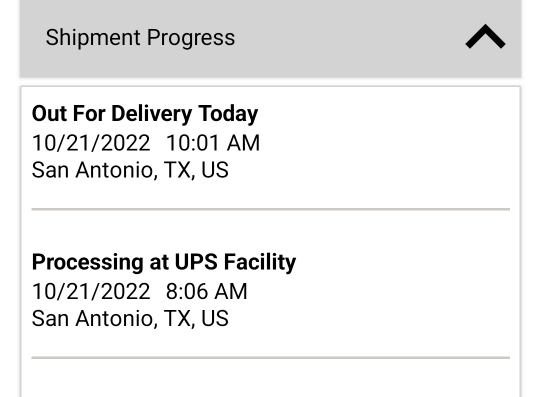The width and height of the screenshot is (540, 397).
Task: Collapse Shipment Progress with the chevron arrow
Action: pos(485,36)
